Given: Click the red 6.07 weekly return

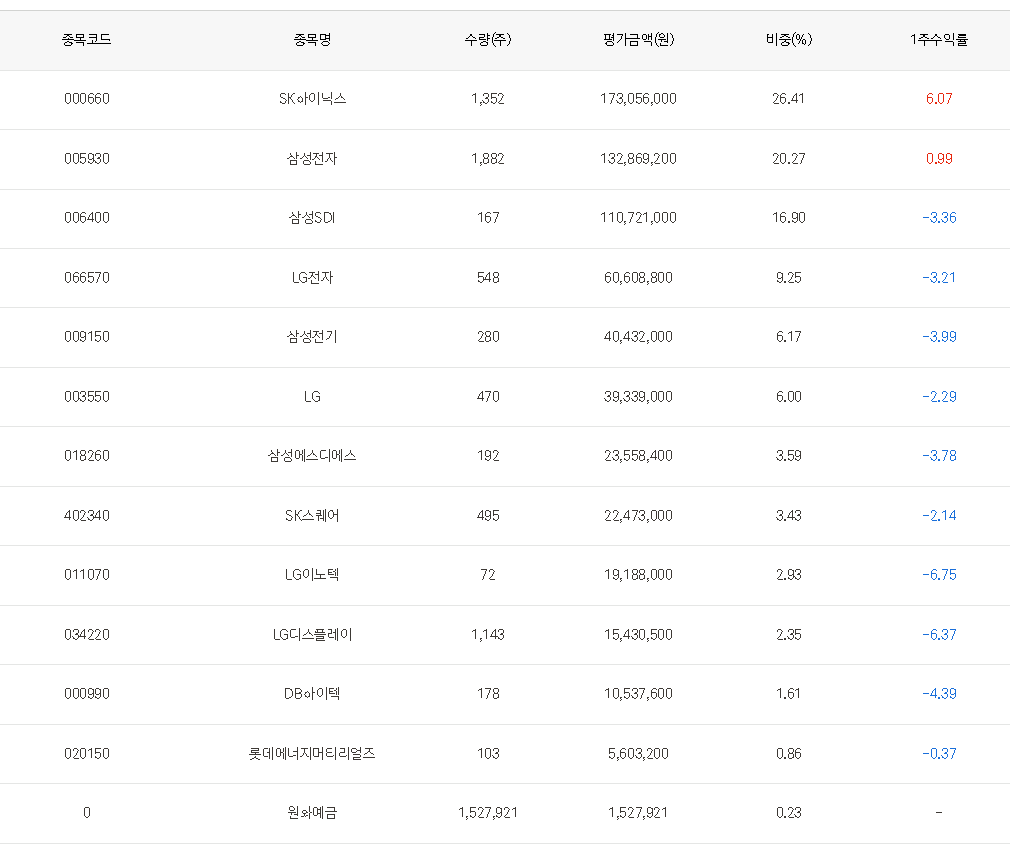Looking at the screenshot, I should pyautogui.click(x=939, y=99).
